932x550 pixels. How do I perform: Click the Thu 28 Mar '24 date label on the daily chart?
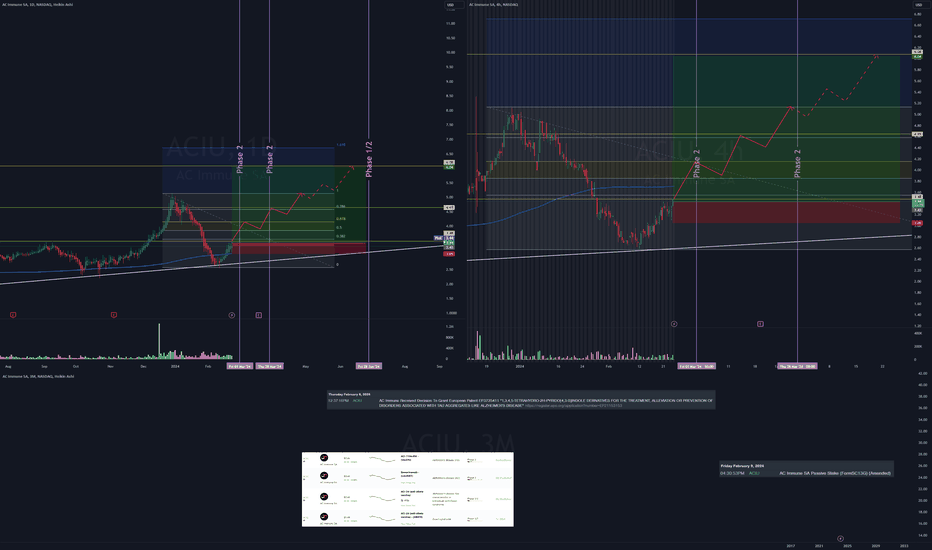270,366
